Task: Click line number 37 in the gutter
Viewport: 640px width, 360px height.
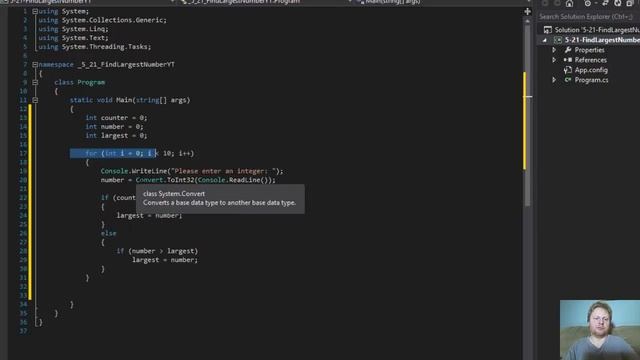Action: [23, 331]
